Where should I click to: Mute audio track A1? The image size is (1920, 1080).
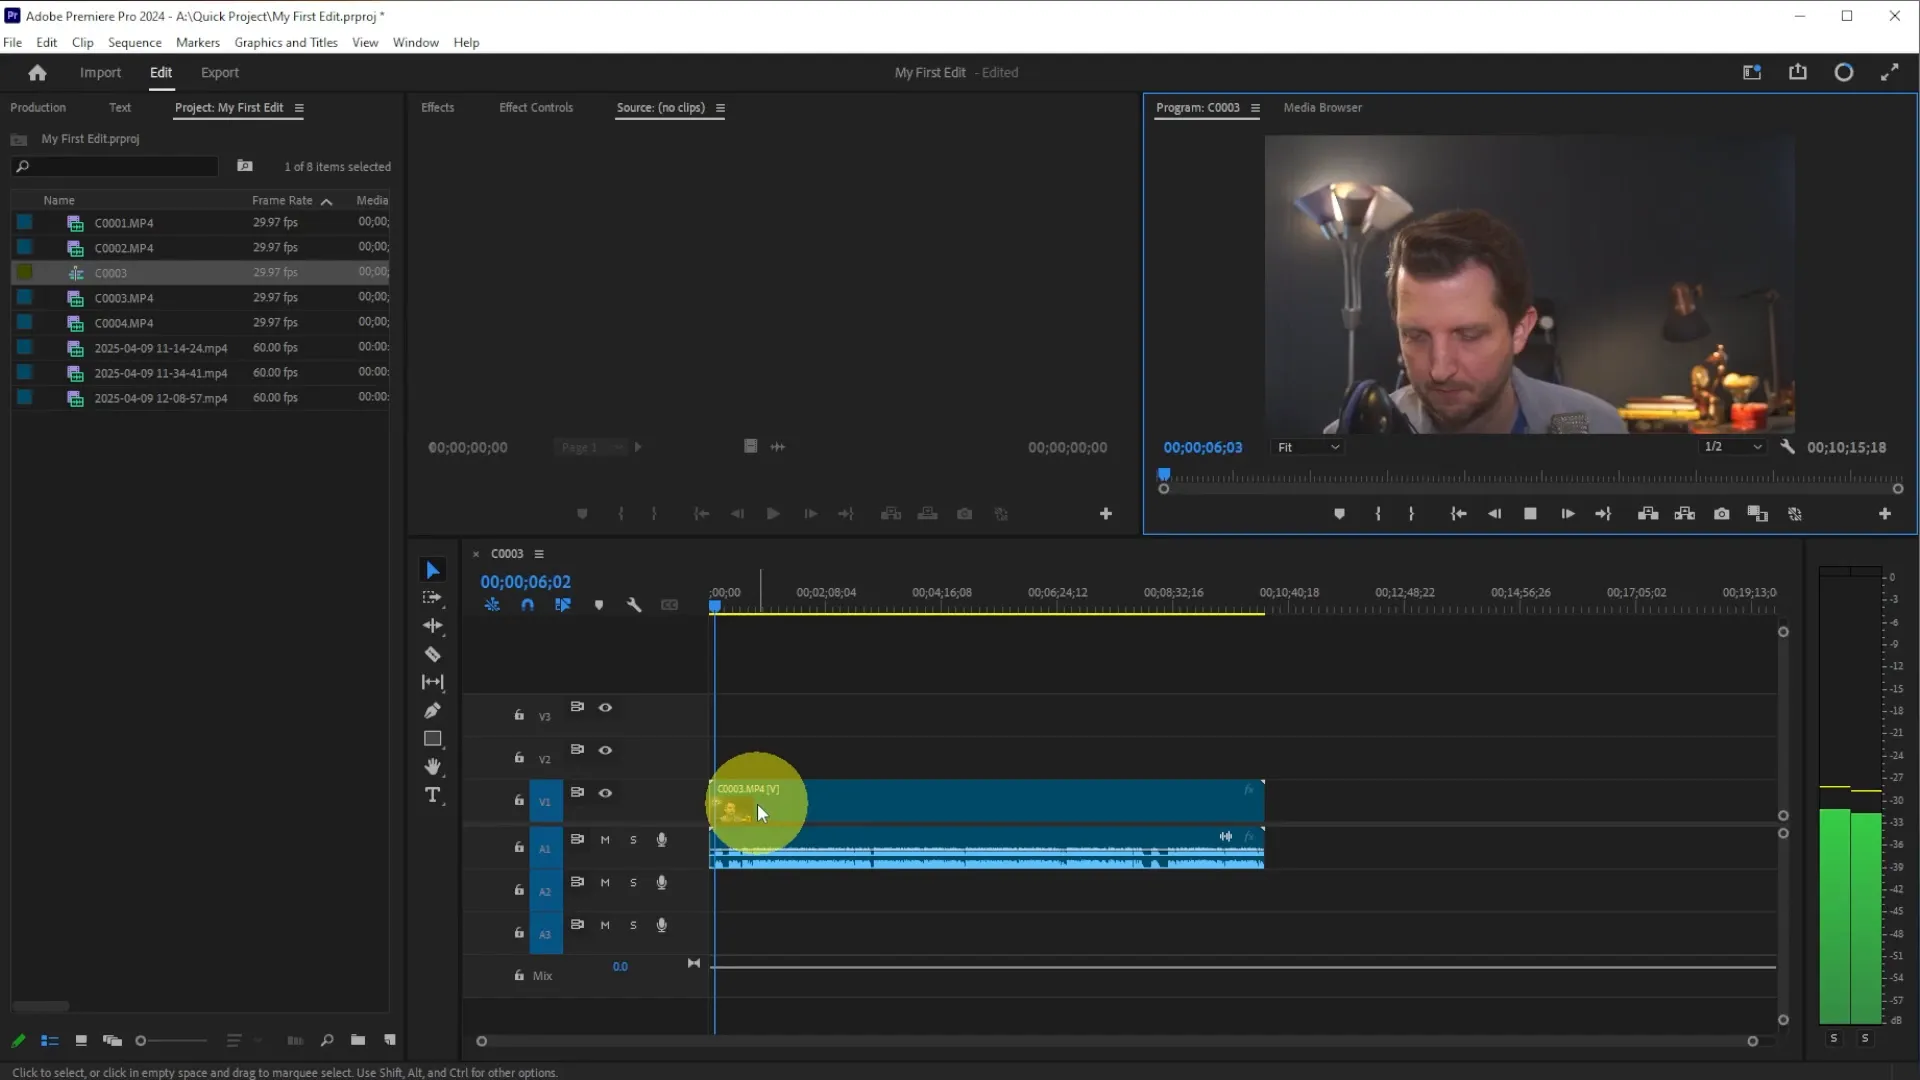pyautogui.click(x=605, y=840)
